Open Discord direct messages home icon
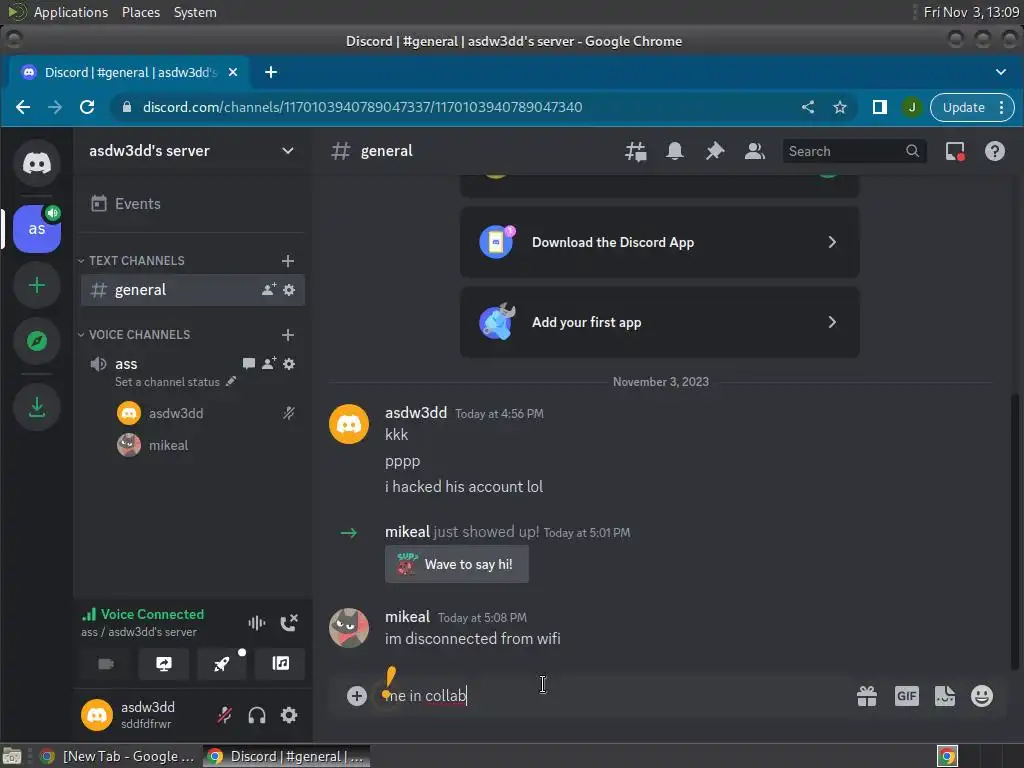1024x768 pixels. point(37,163)
